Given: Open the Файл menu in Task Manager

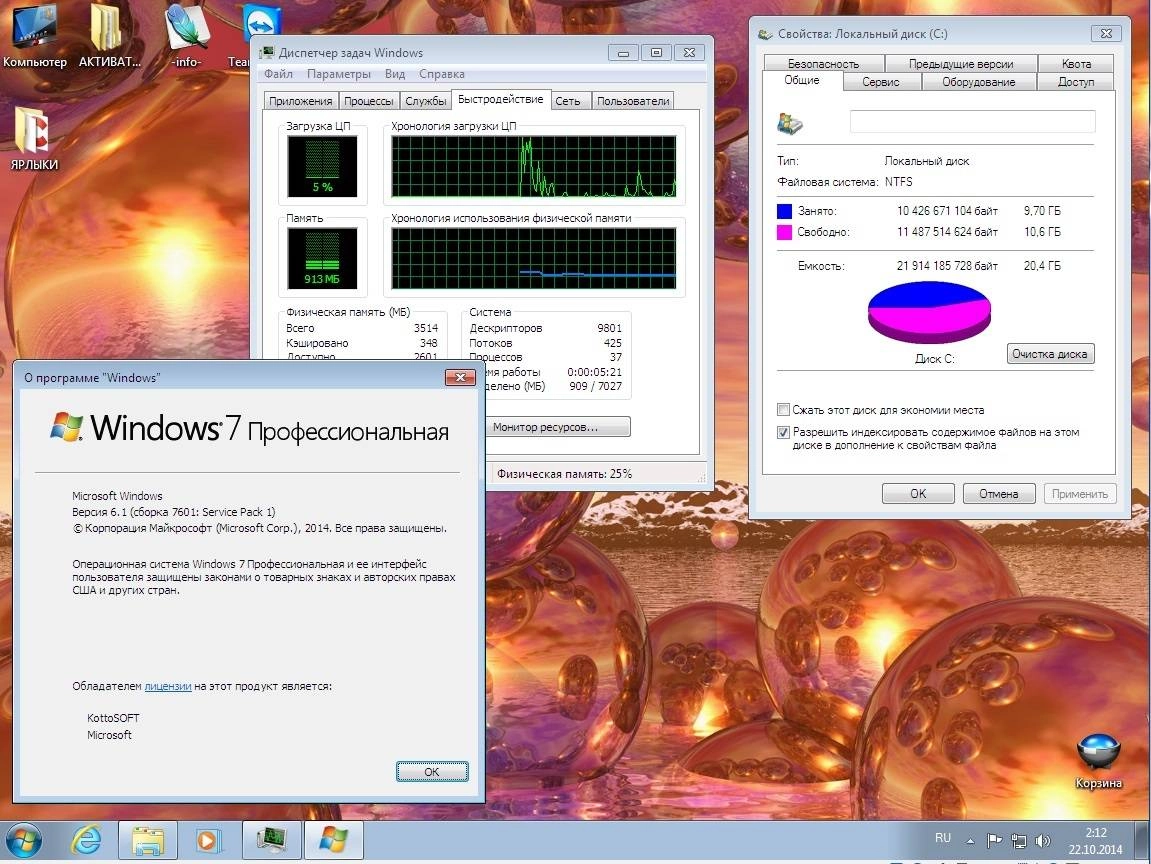Looking at the screenshot, I should (278, 73).
